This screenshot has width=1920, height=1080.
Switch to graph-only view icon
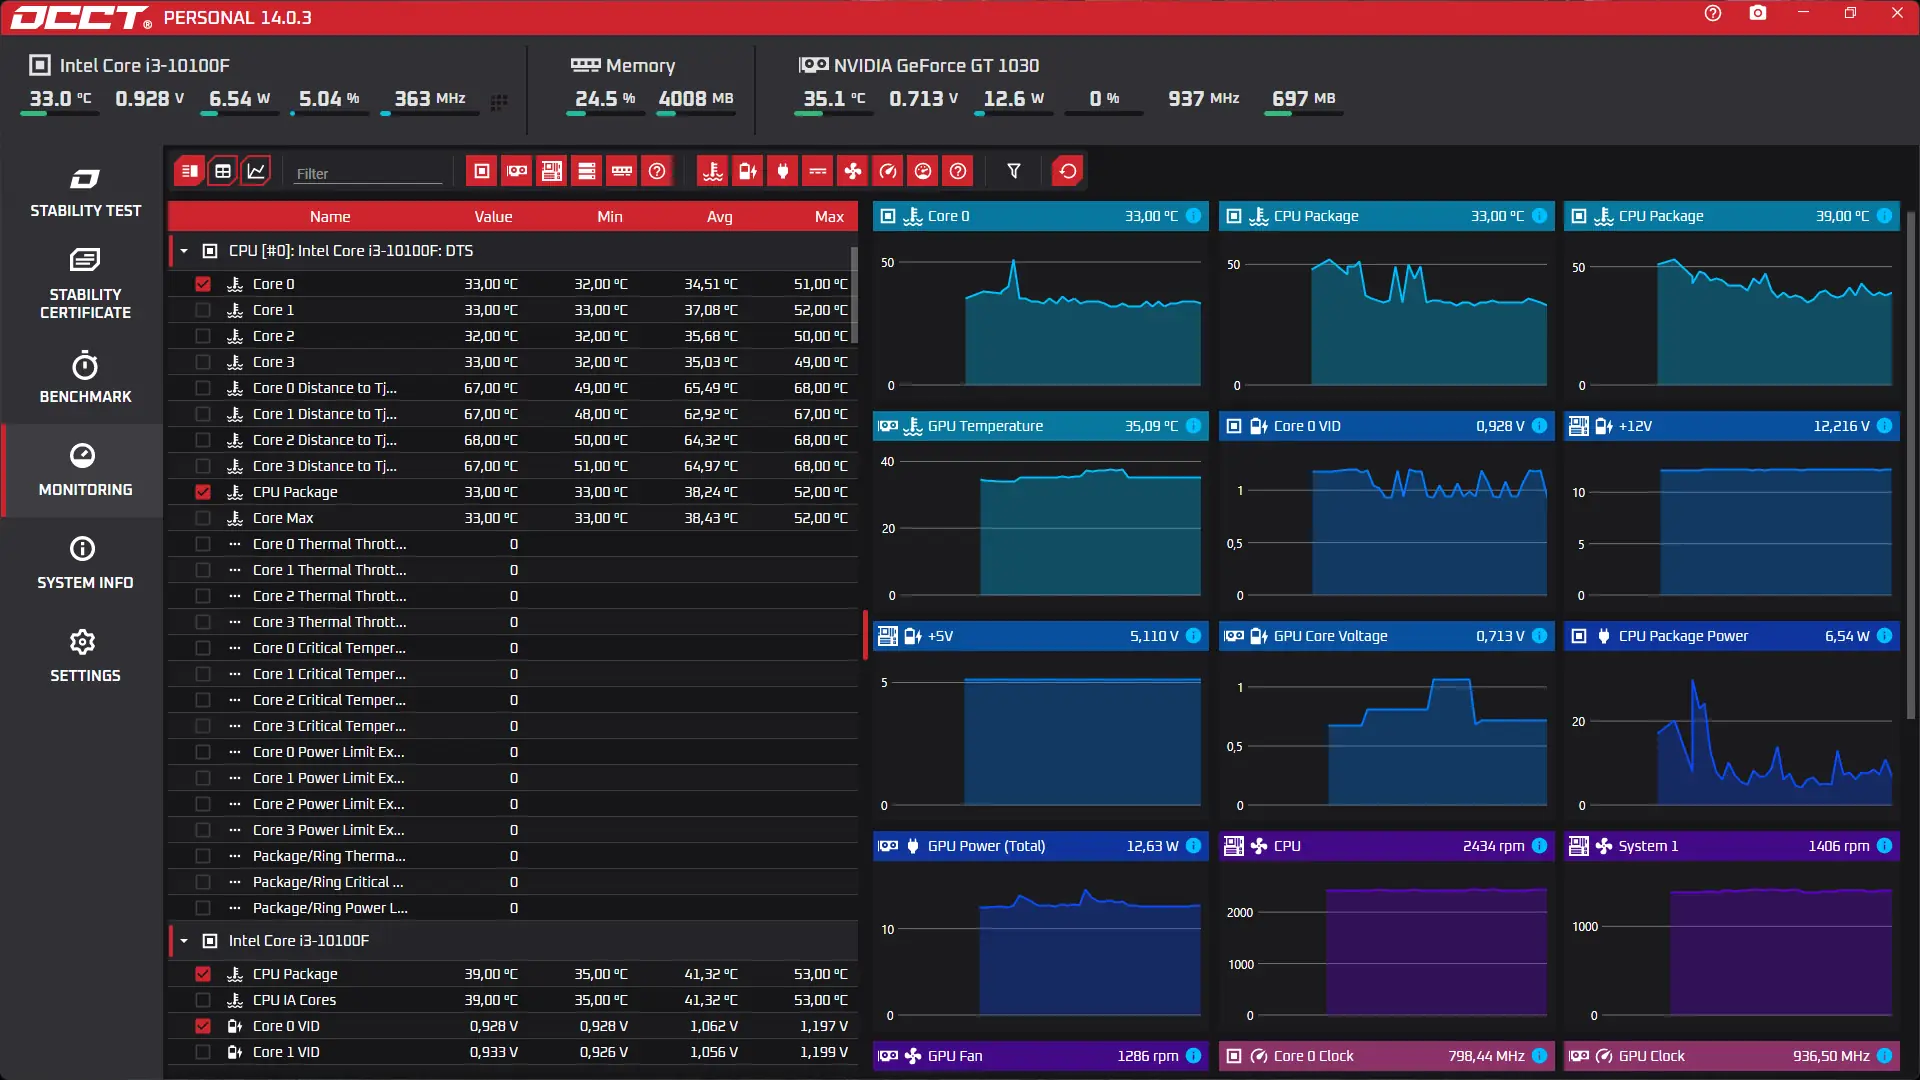tap(256, 171)
